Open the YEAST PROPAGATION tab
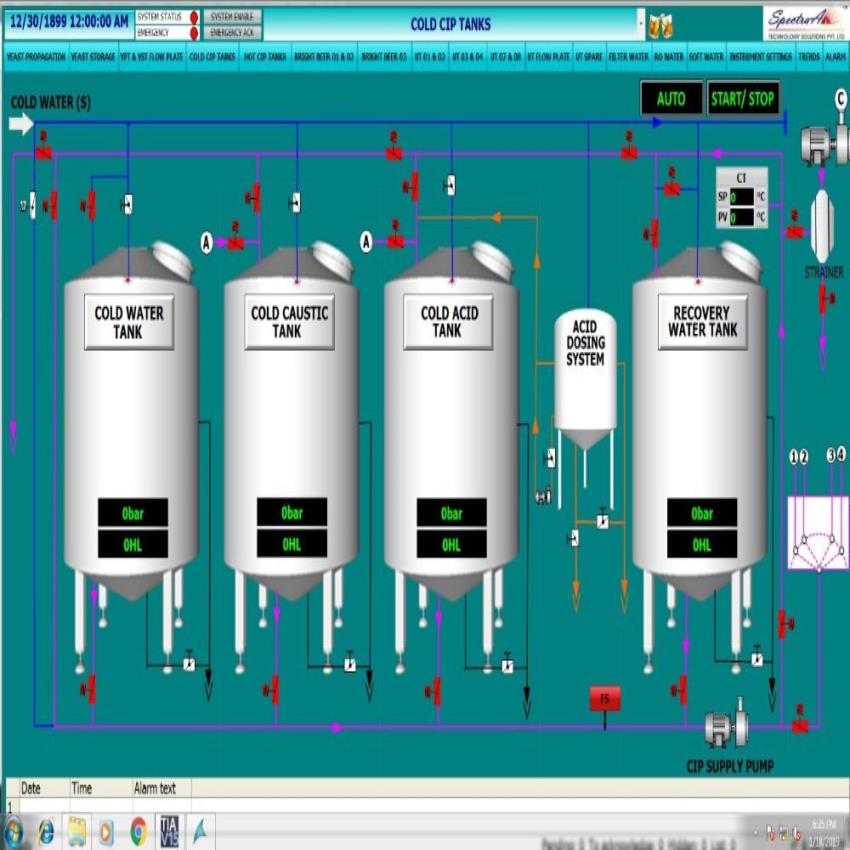The height and width of the screenshot is (850, 850). (35, 57)
